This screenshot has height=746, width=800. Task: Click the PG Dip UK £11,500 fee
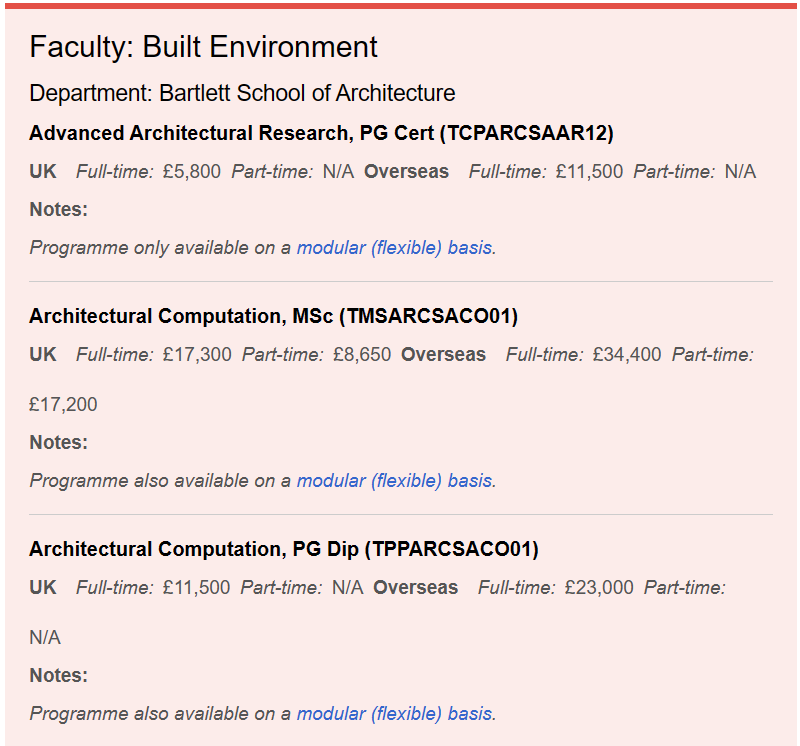coord(196,587)
